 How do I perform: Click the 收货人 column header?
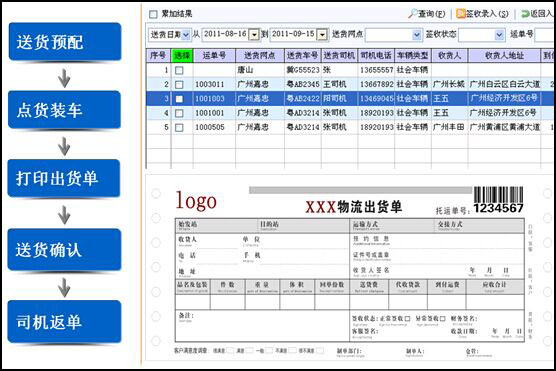[450, 55]
